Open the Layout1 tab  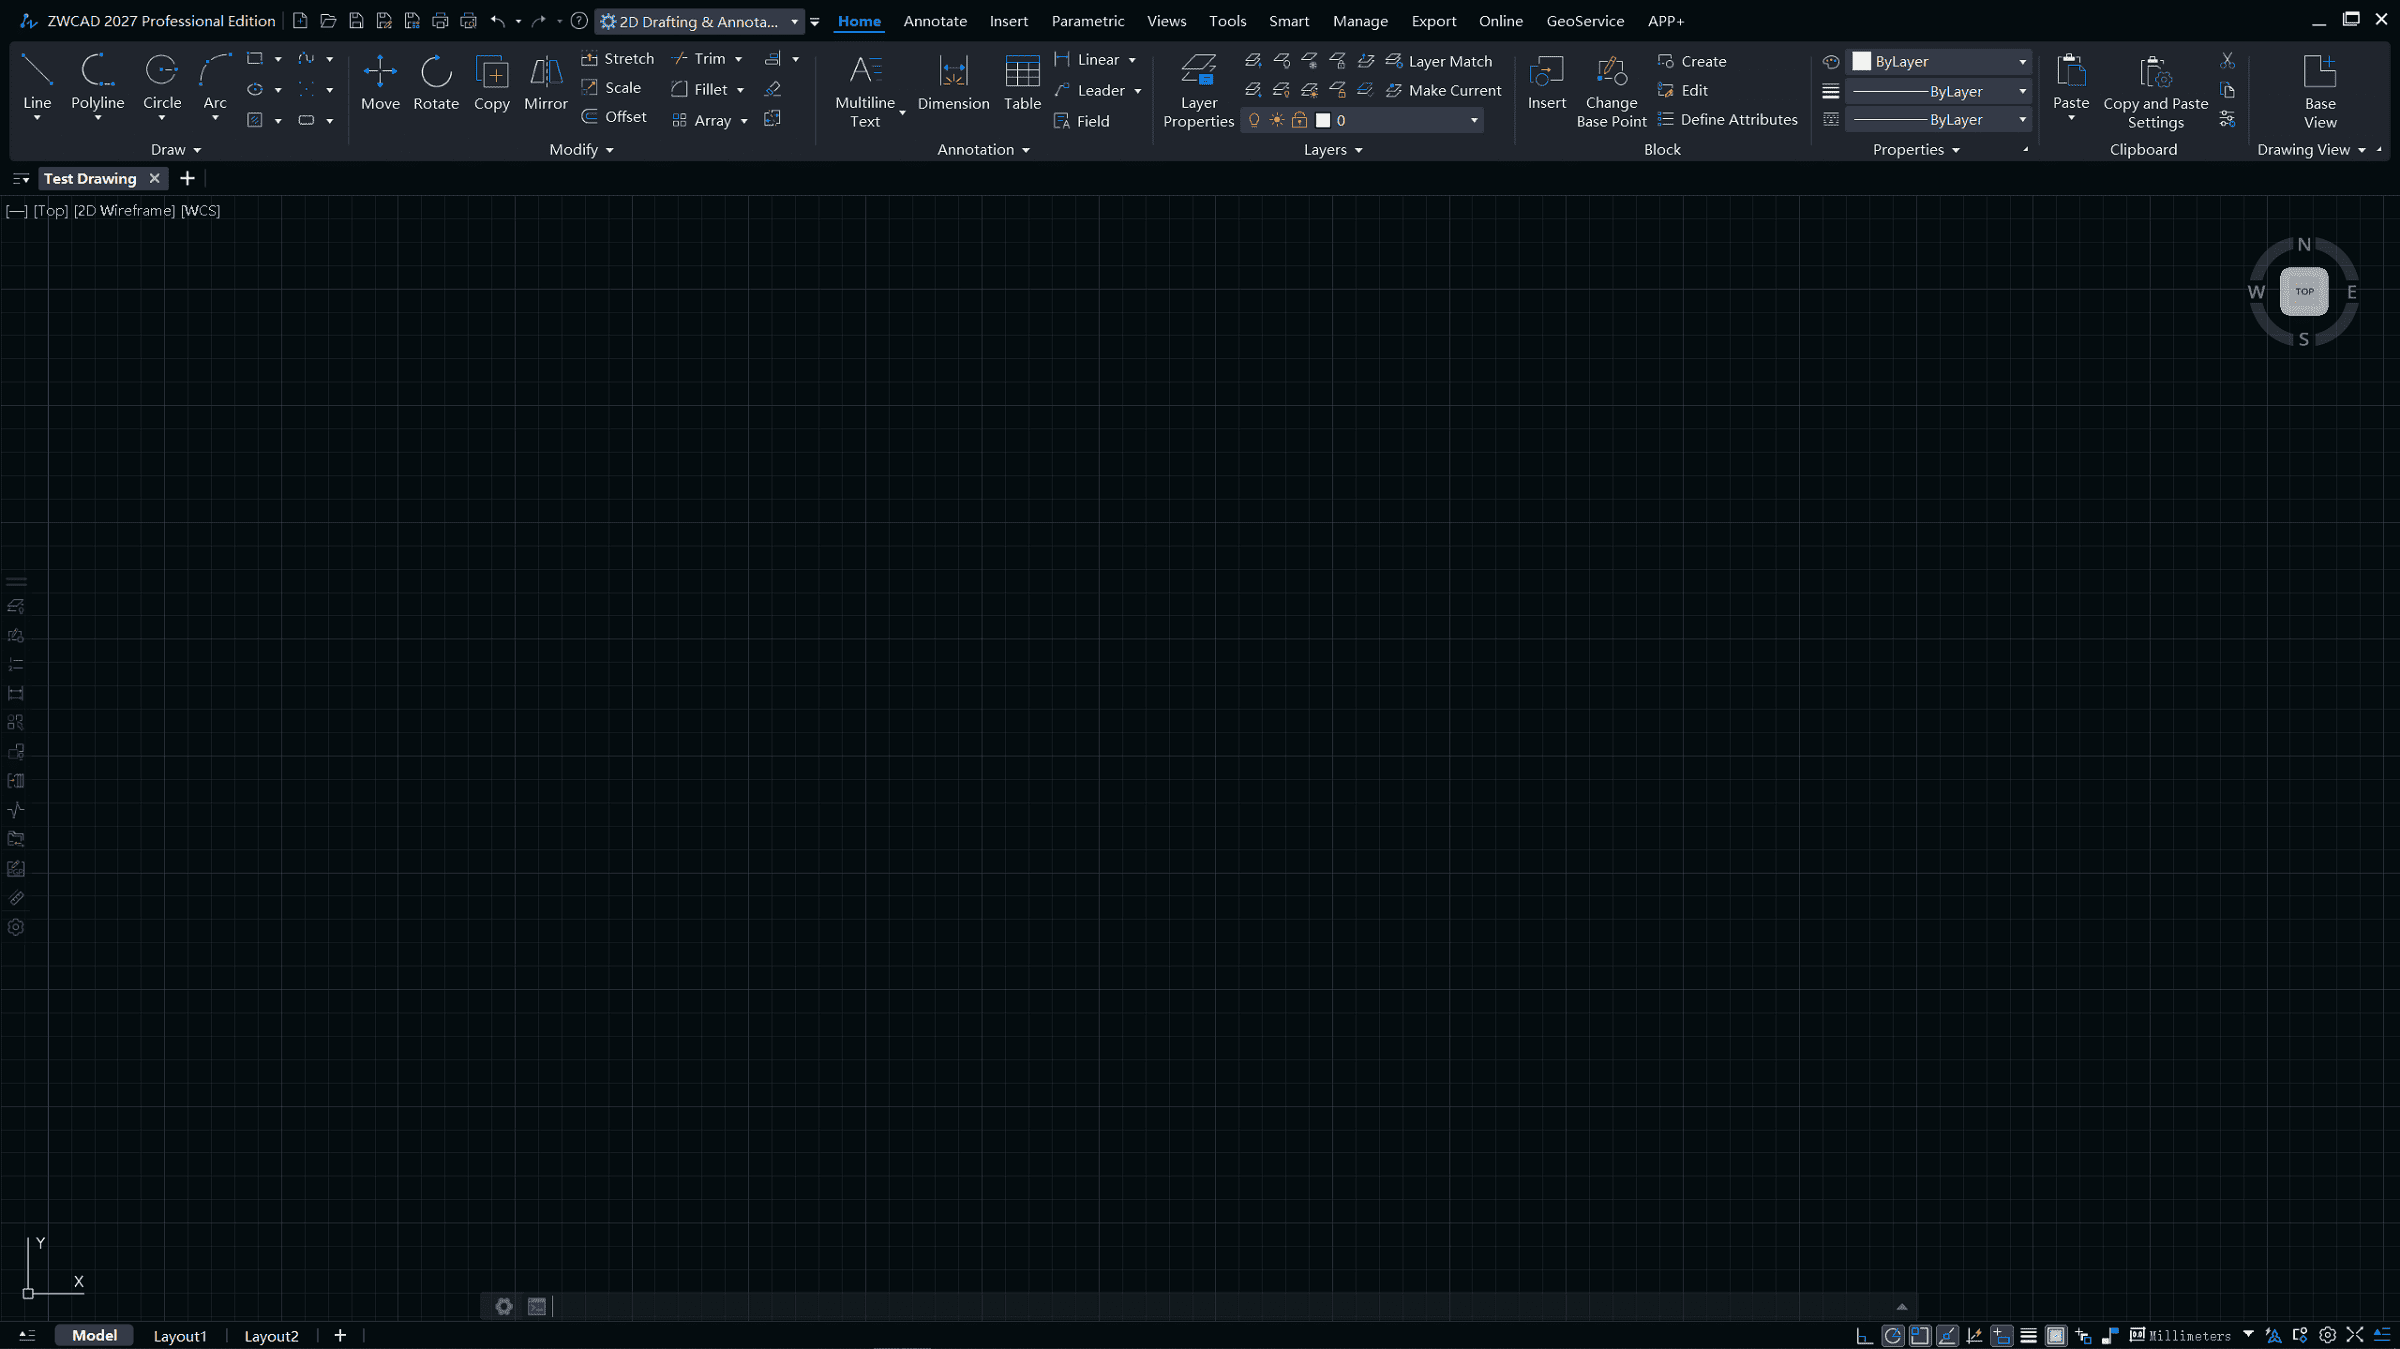pyautogui.click(x=180, y=1335)
